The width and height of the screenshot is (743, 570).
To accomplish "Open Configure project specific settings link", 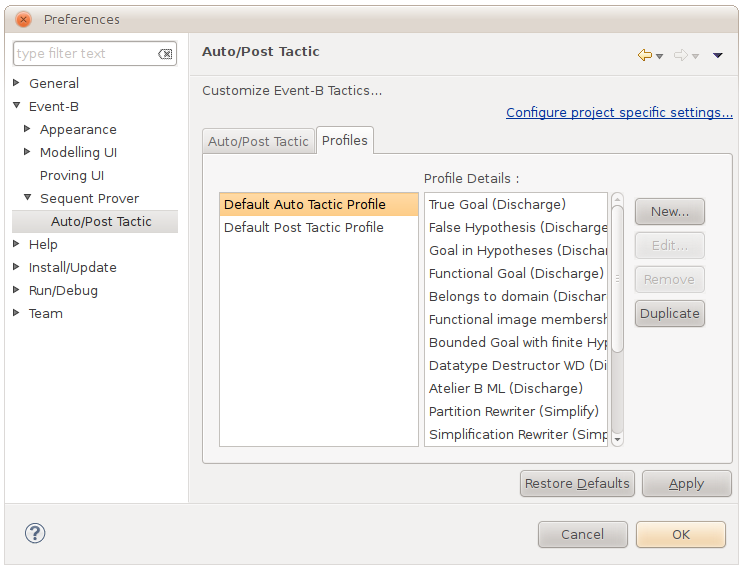I will tap(619, 112).
